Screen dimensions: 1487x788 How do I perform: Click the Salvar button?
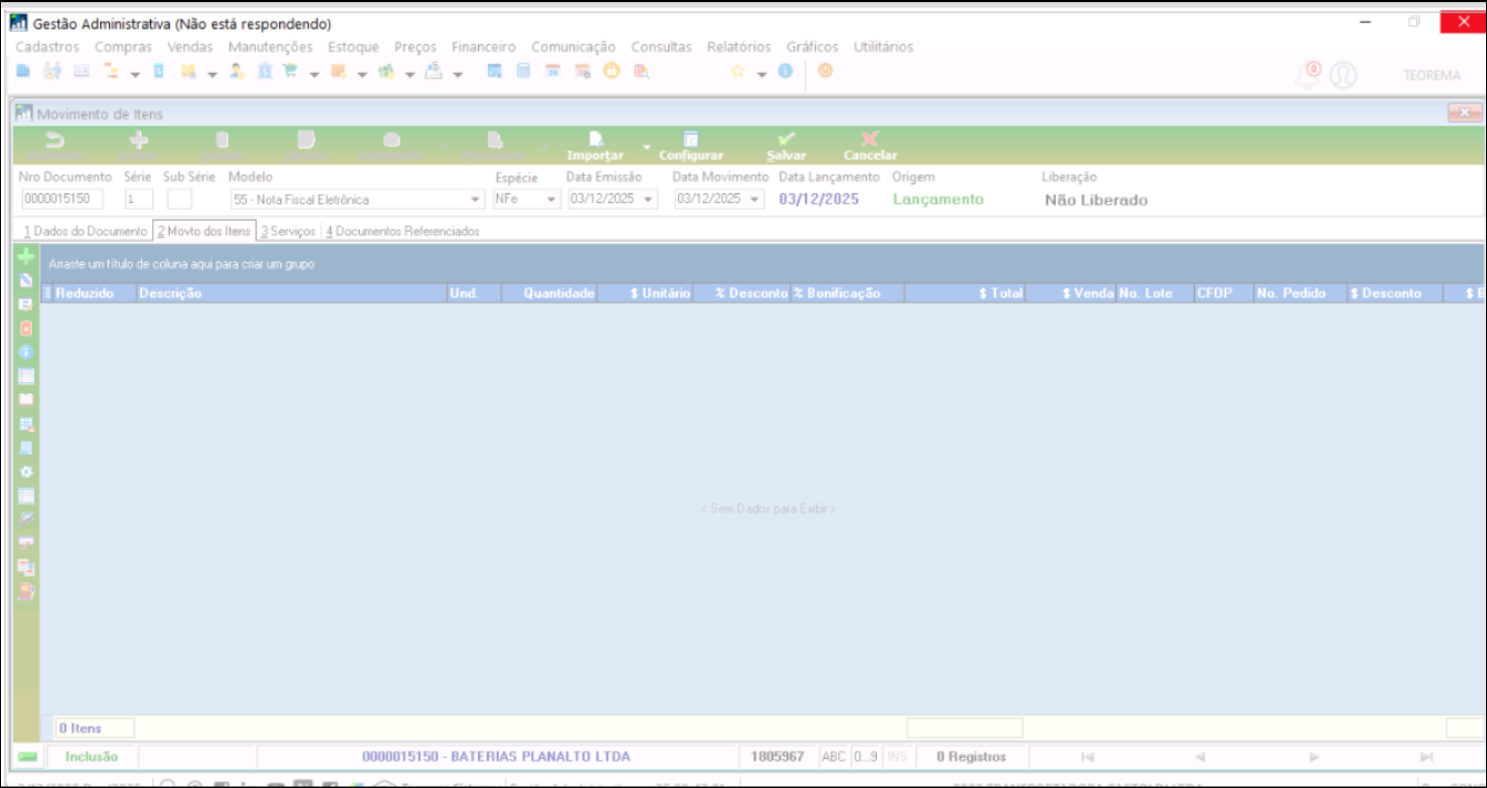pos(786,146)
